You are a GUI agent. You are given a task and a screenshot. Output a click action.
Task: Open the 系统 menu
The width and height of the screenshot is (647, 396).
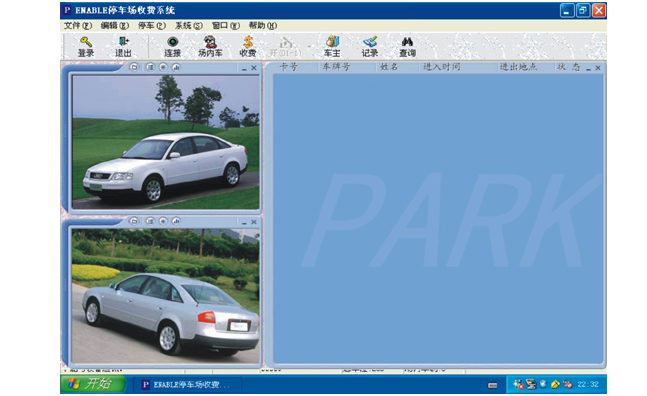(x=189, y=26)
